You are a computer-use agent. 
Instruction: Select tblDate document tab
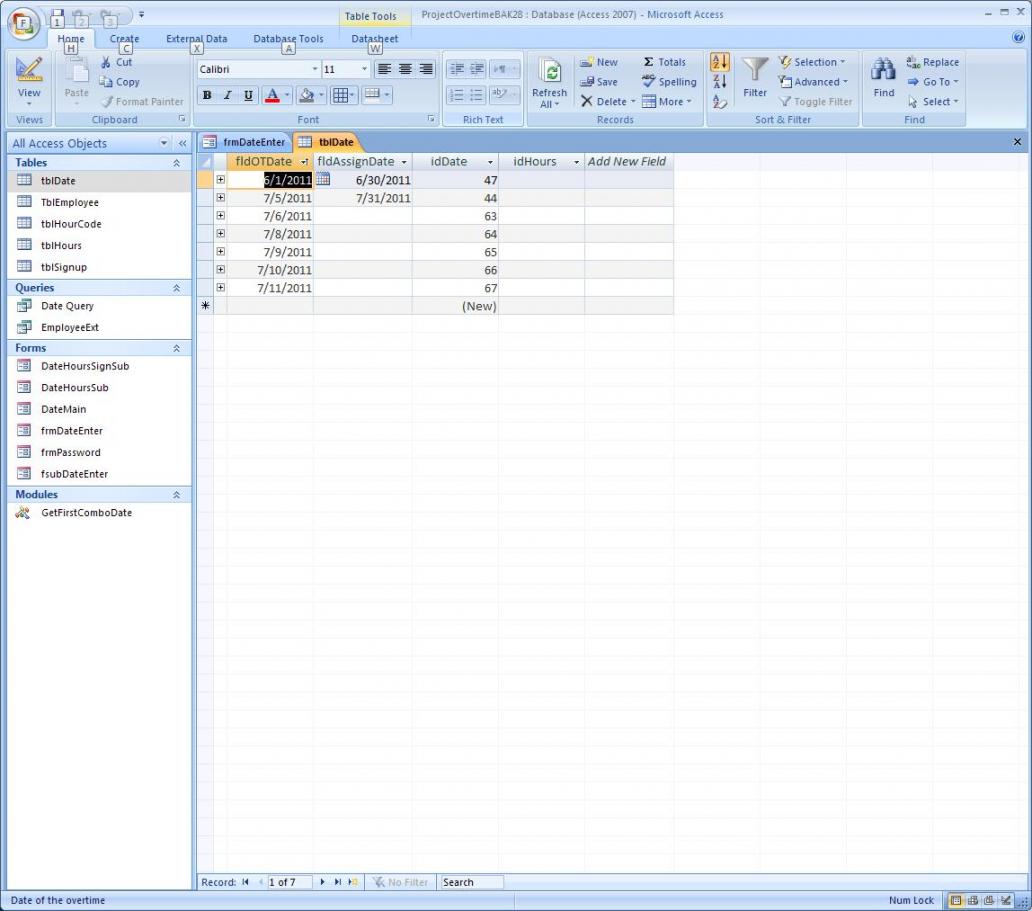tap(327, 142)
